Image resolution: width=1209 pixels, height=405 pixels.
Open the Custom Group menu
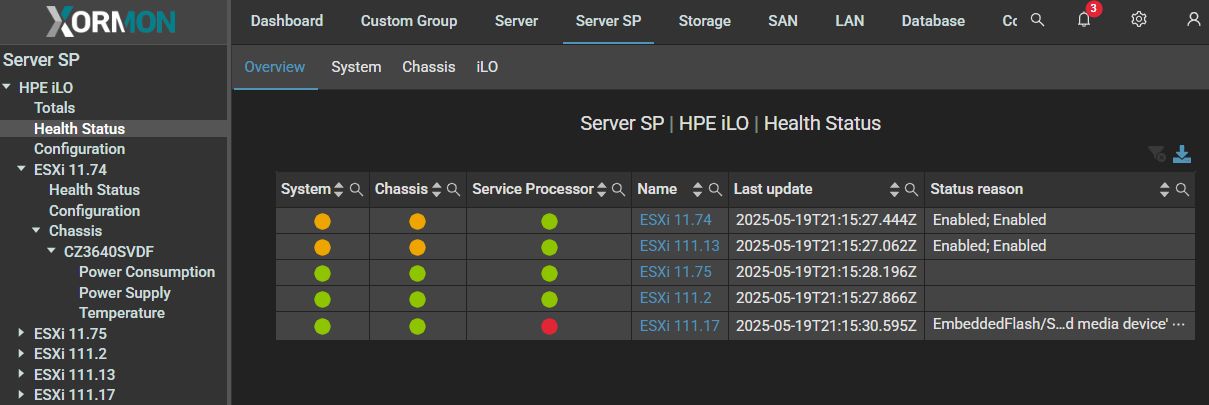click(x=409, y=20)
